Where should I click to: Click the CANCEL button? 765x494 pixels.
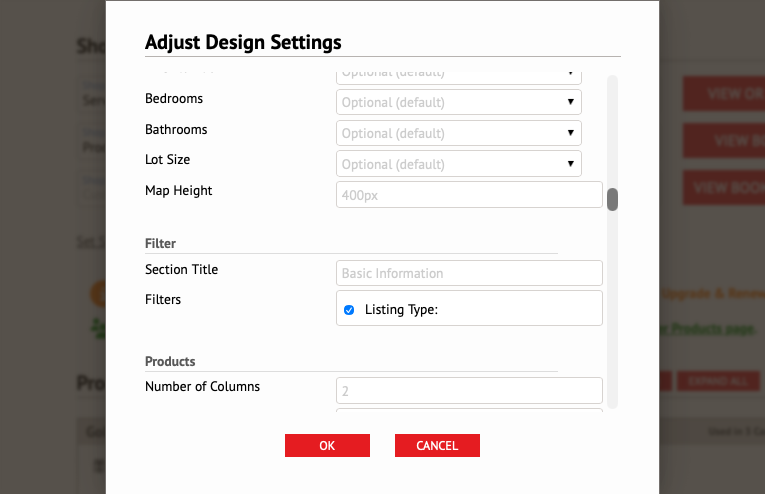[x=437, y=446]
